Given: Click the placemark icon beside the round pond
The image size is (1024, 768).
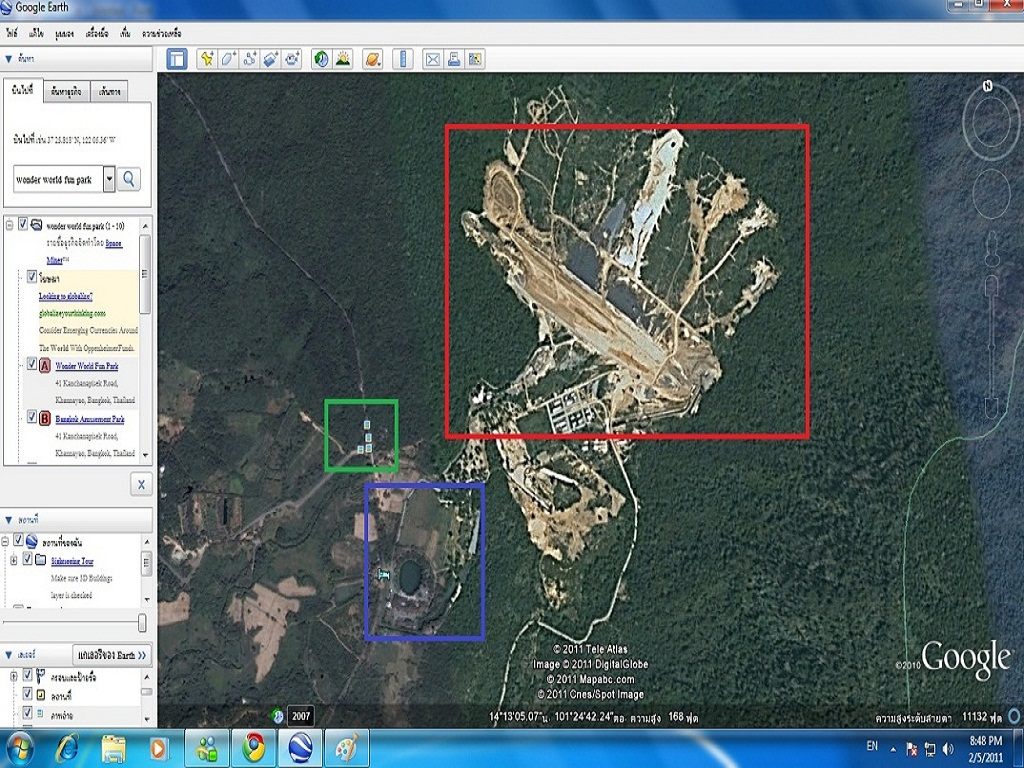Looking at the screenshot, I should [383, 575].
